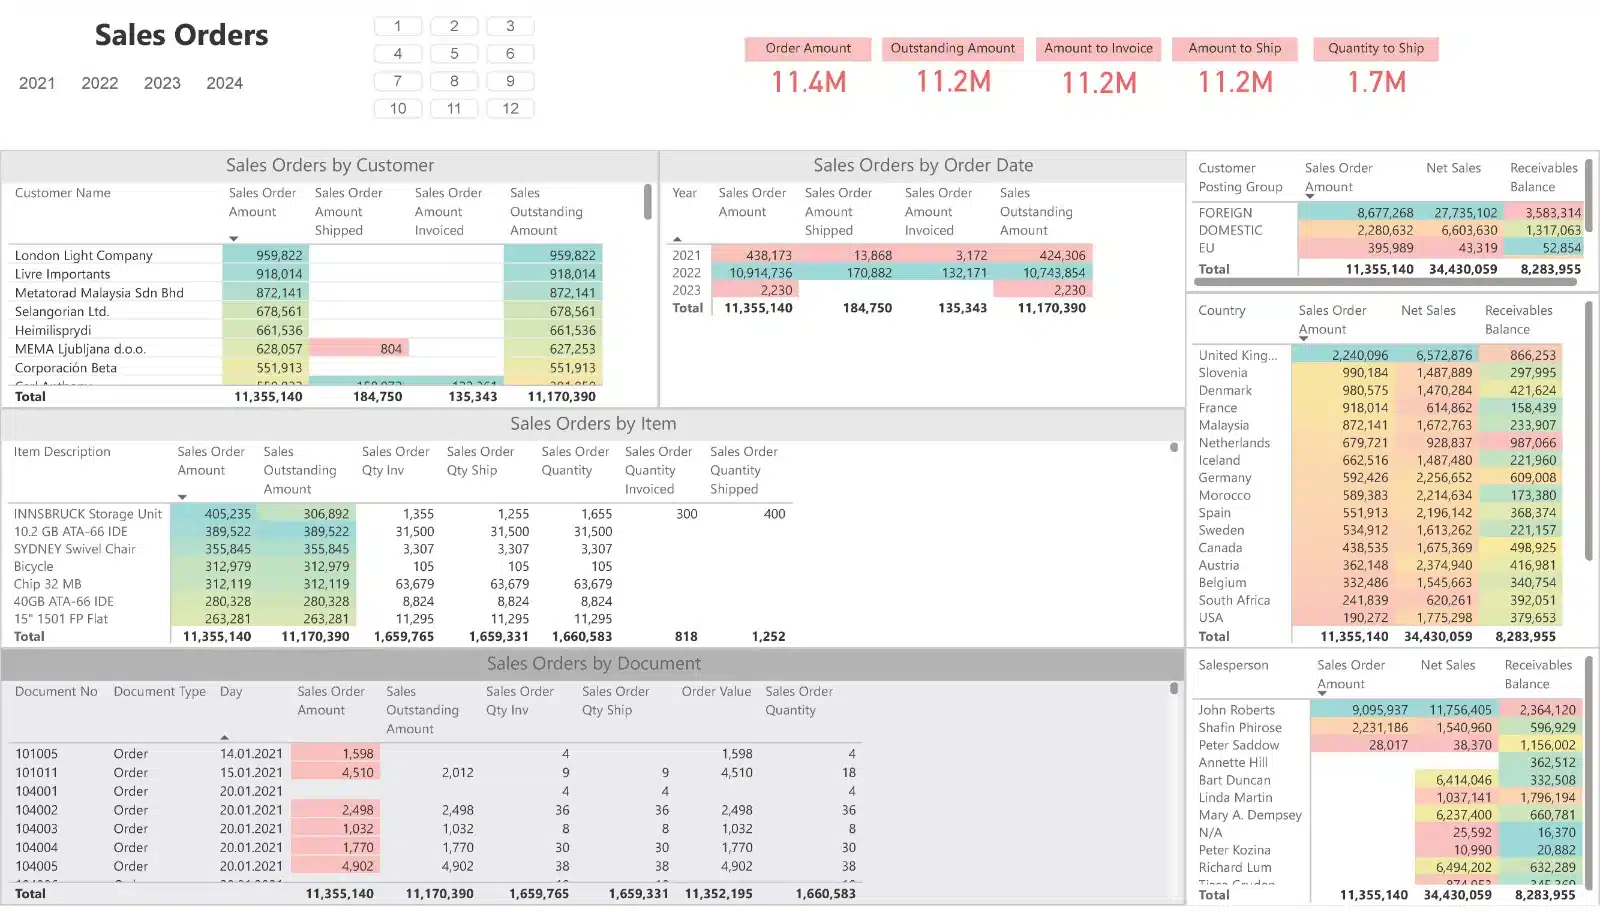
Task: Click sort arrow in Customer Posting Group table
Action: tap(1310, 196)
